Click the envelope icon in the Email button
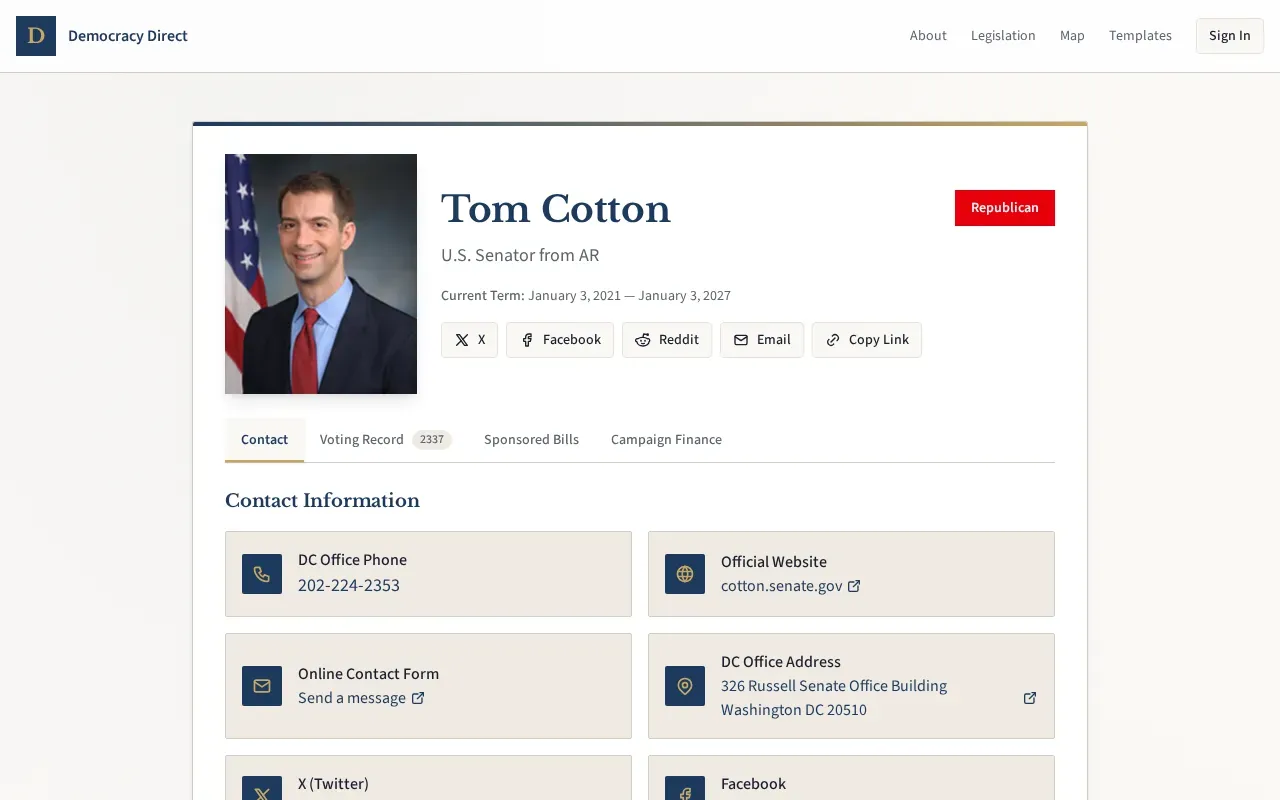This screenshot has height=800, width=1280. (x=739, y=340)
